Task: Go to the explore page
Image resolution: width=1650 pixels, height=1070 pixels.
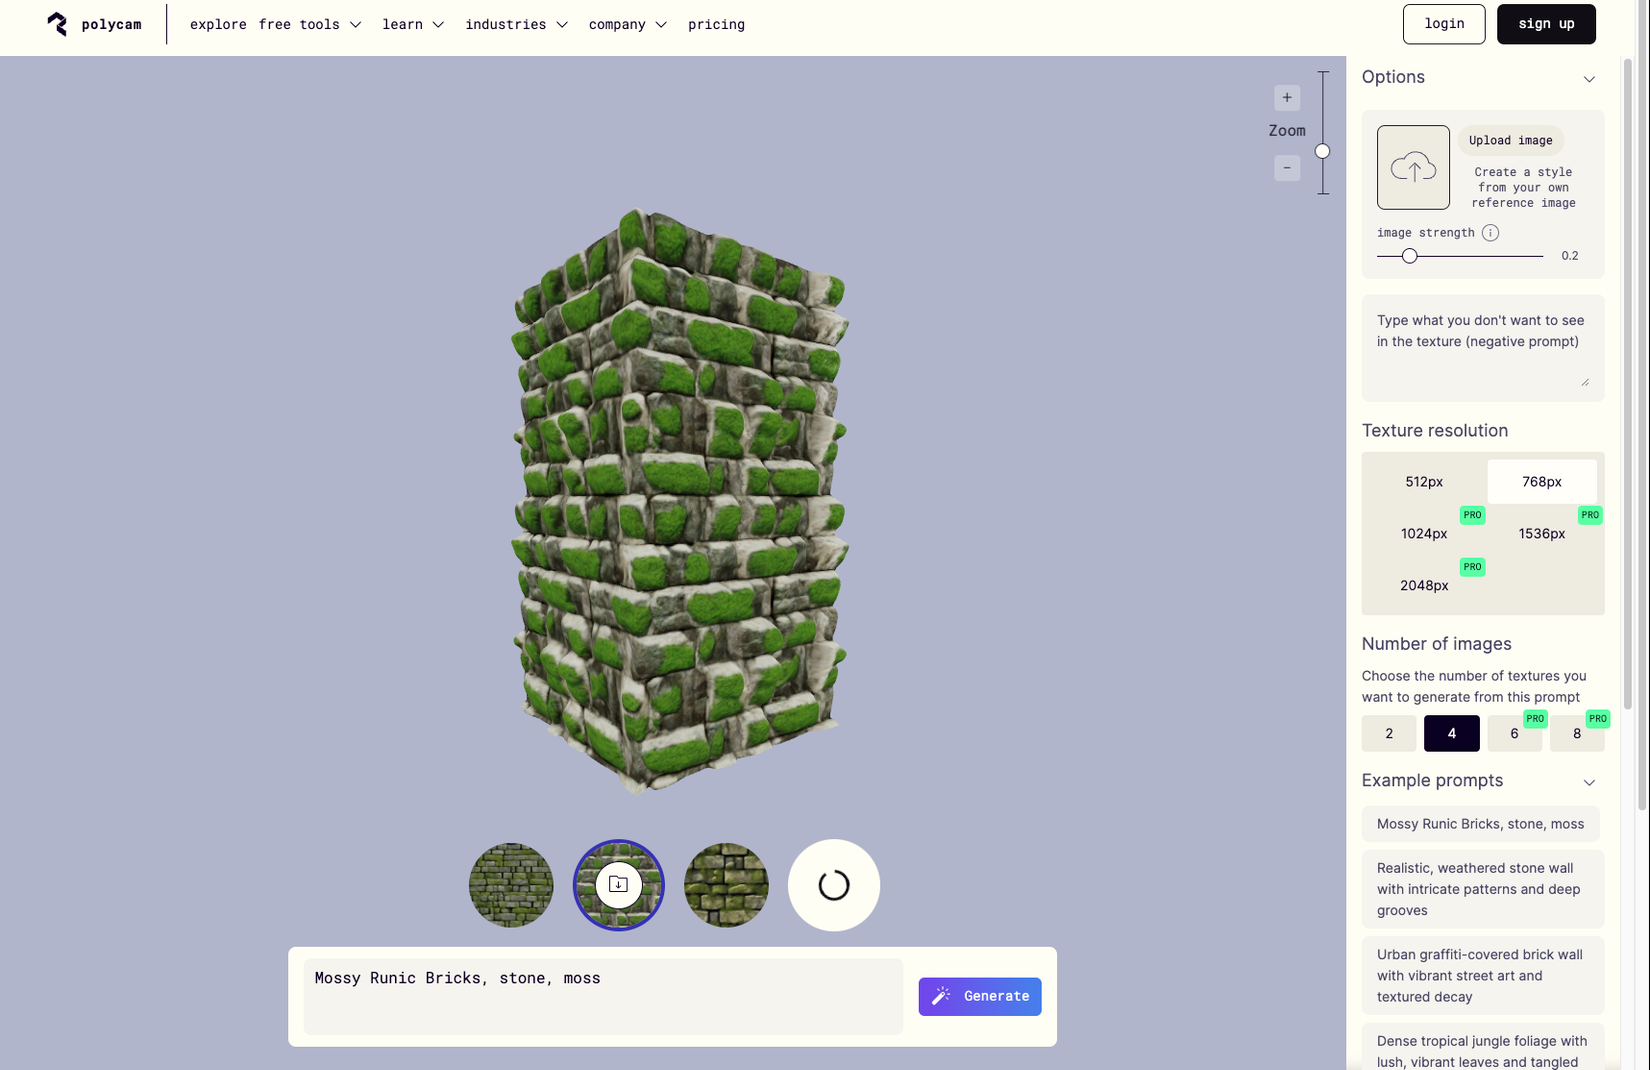Action: coord(218,24)
